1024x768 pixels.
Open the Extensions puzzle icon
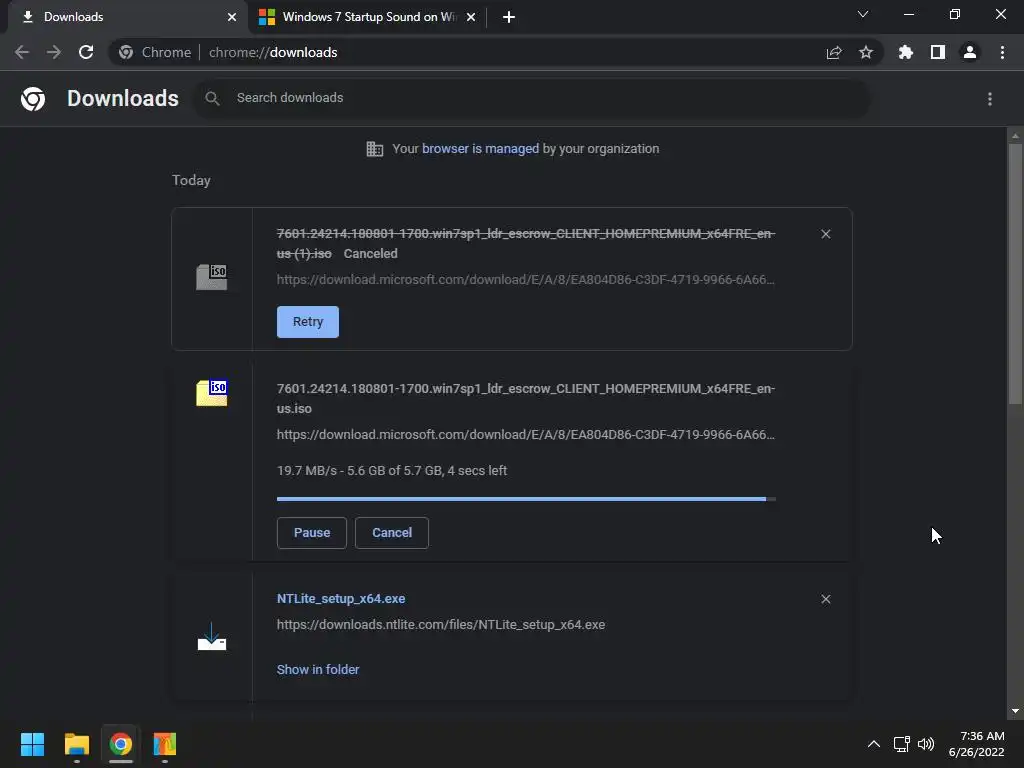click(905, 52)
